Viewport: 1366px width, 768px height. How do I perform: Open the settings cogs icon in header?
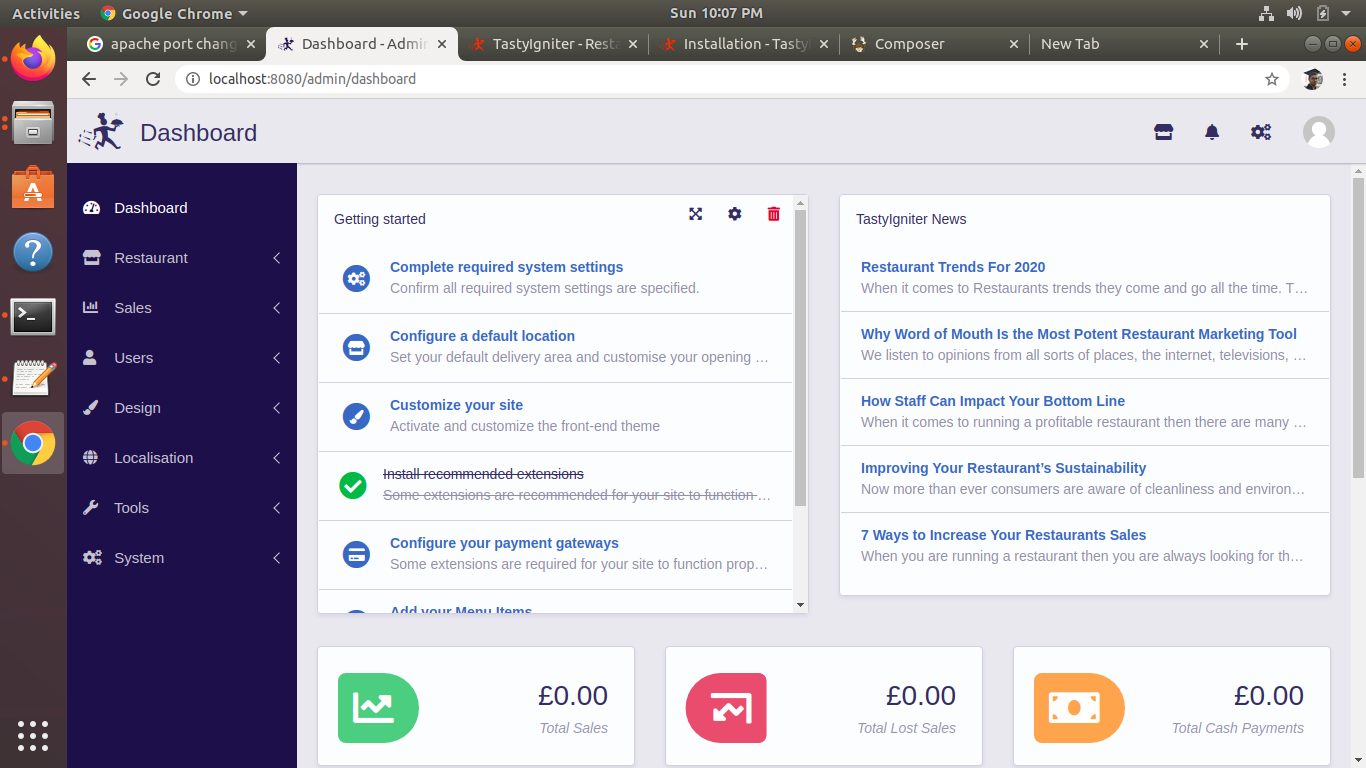point(1261,132)
